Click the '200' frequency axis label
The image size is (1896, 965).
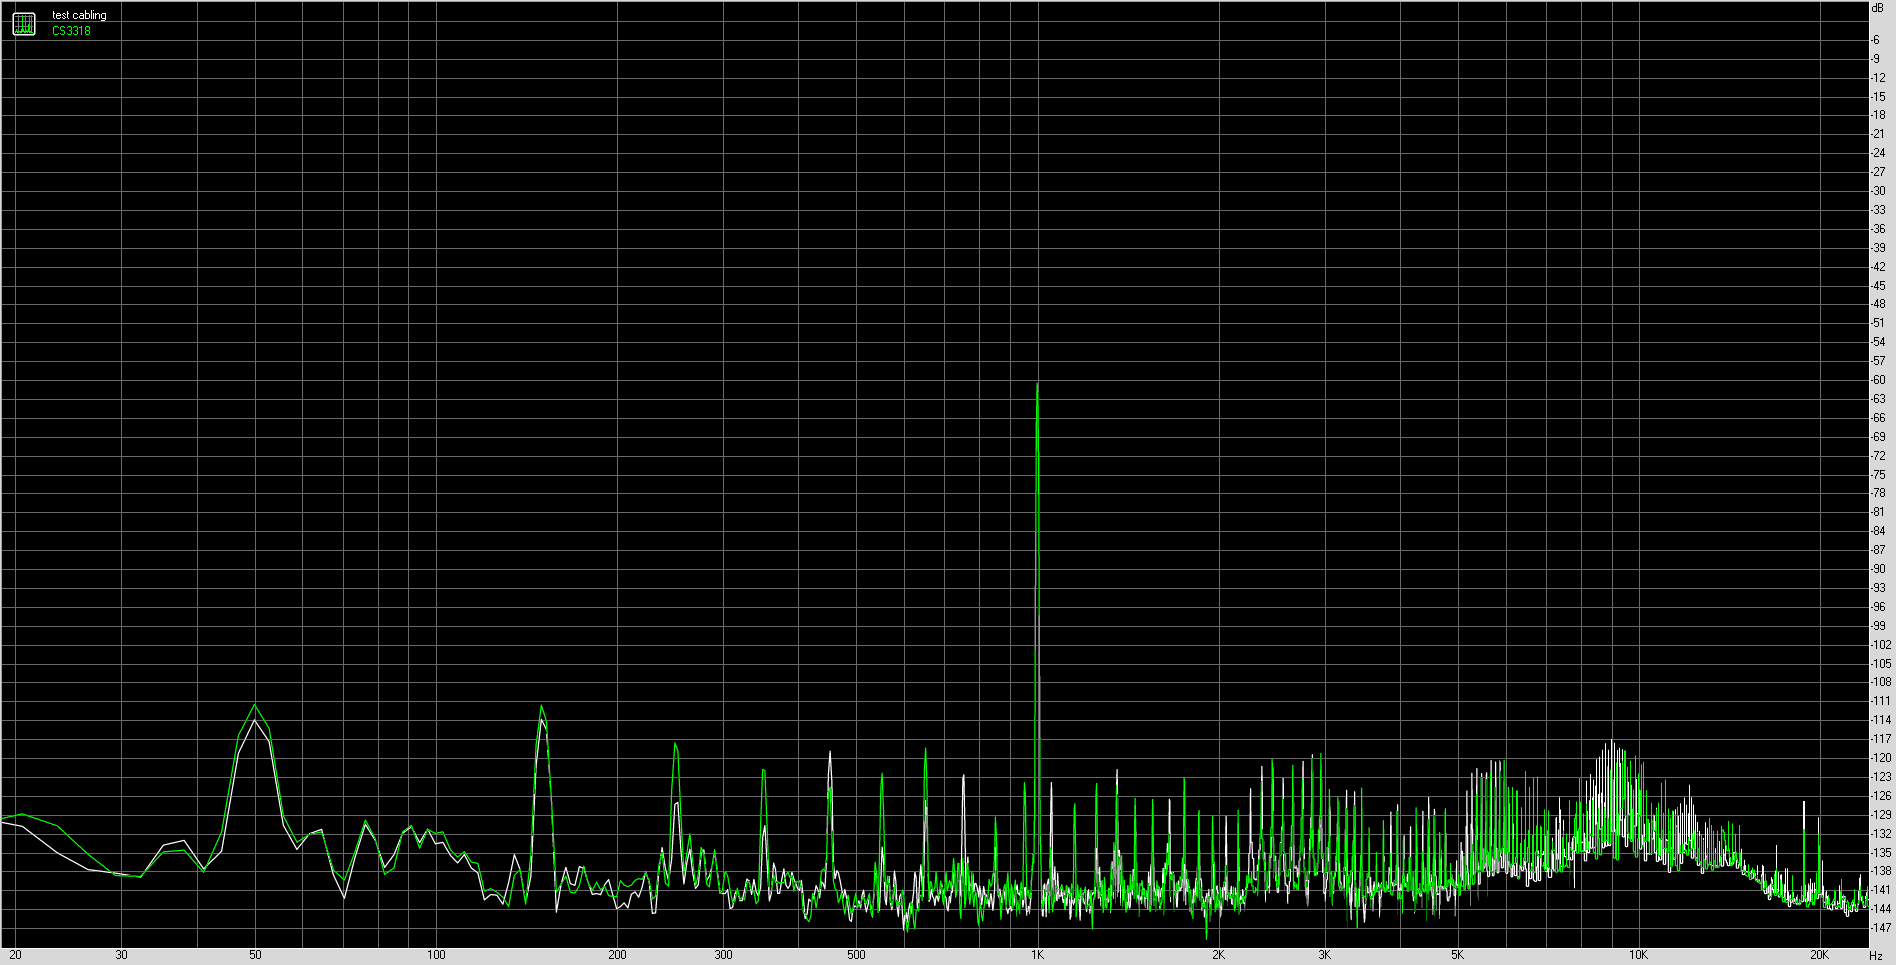[617, 955]
